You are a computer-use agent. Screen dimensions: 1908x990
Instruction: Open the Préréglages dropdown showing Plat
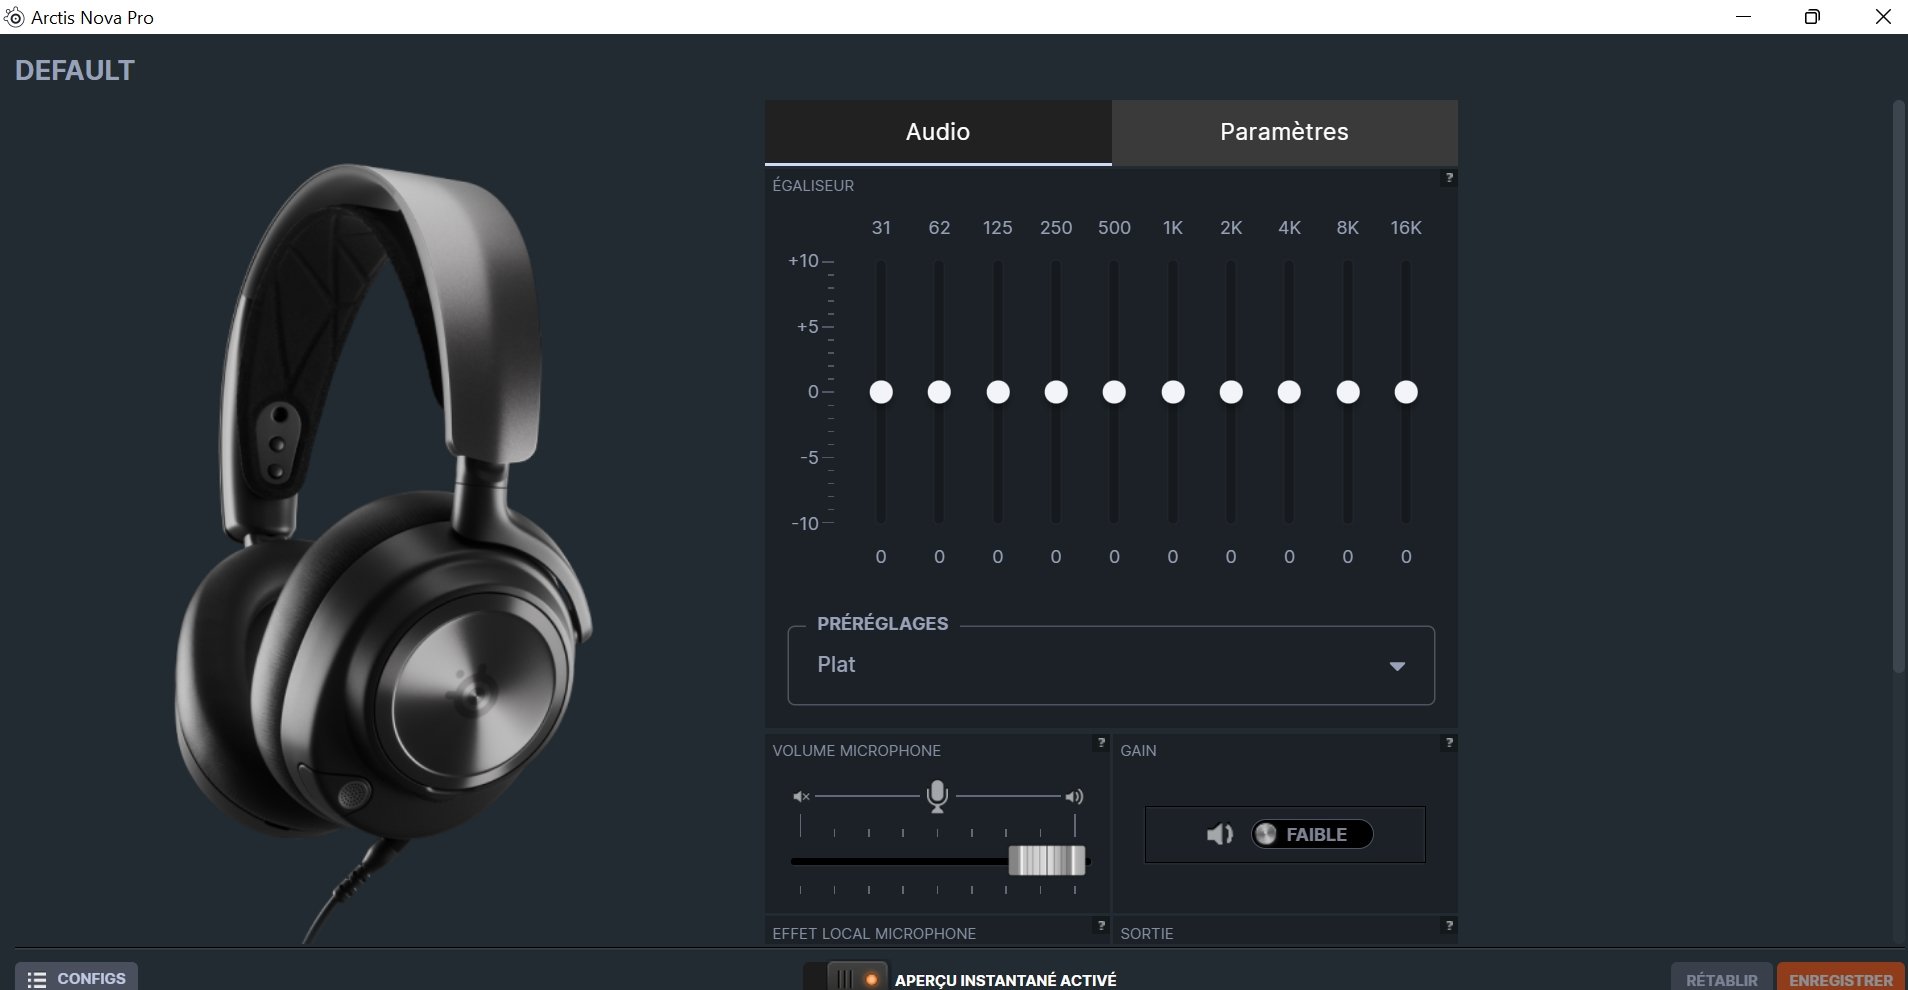click(x=1111, y=665)
